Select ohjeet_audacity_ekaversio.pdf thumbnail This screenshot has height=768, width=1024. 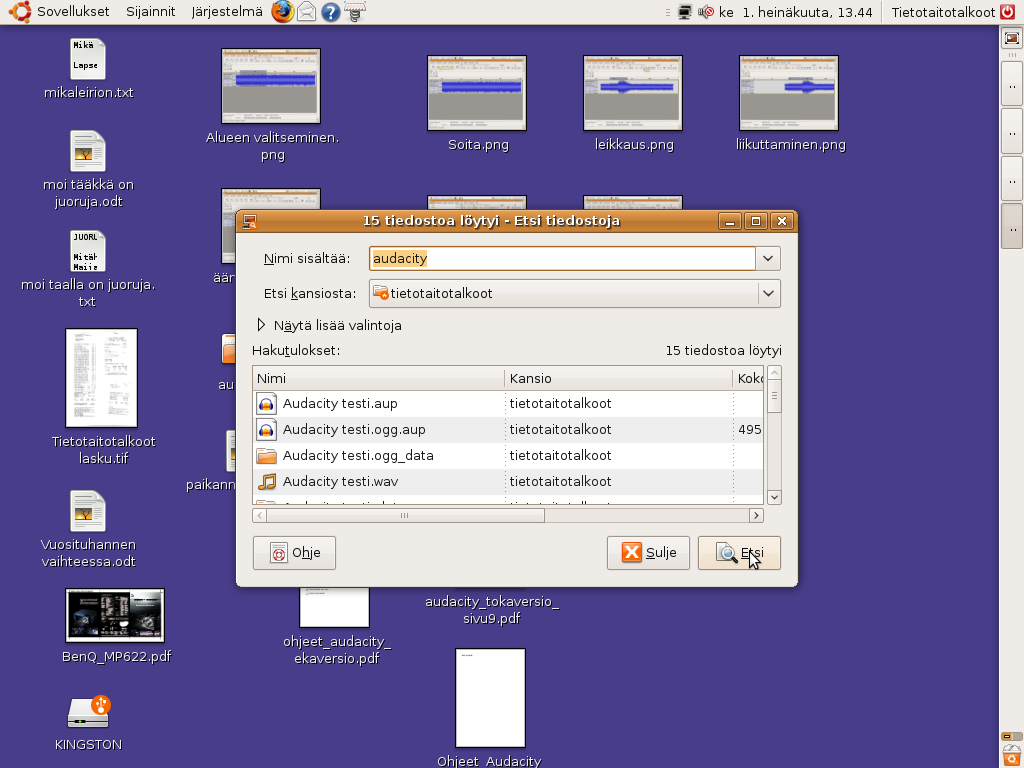(x=334, y=607)
